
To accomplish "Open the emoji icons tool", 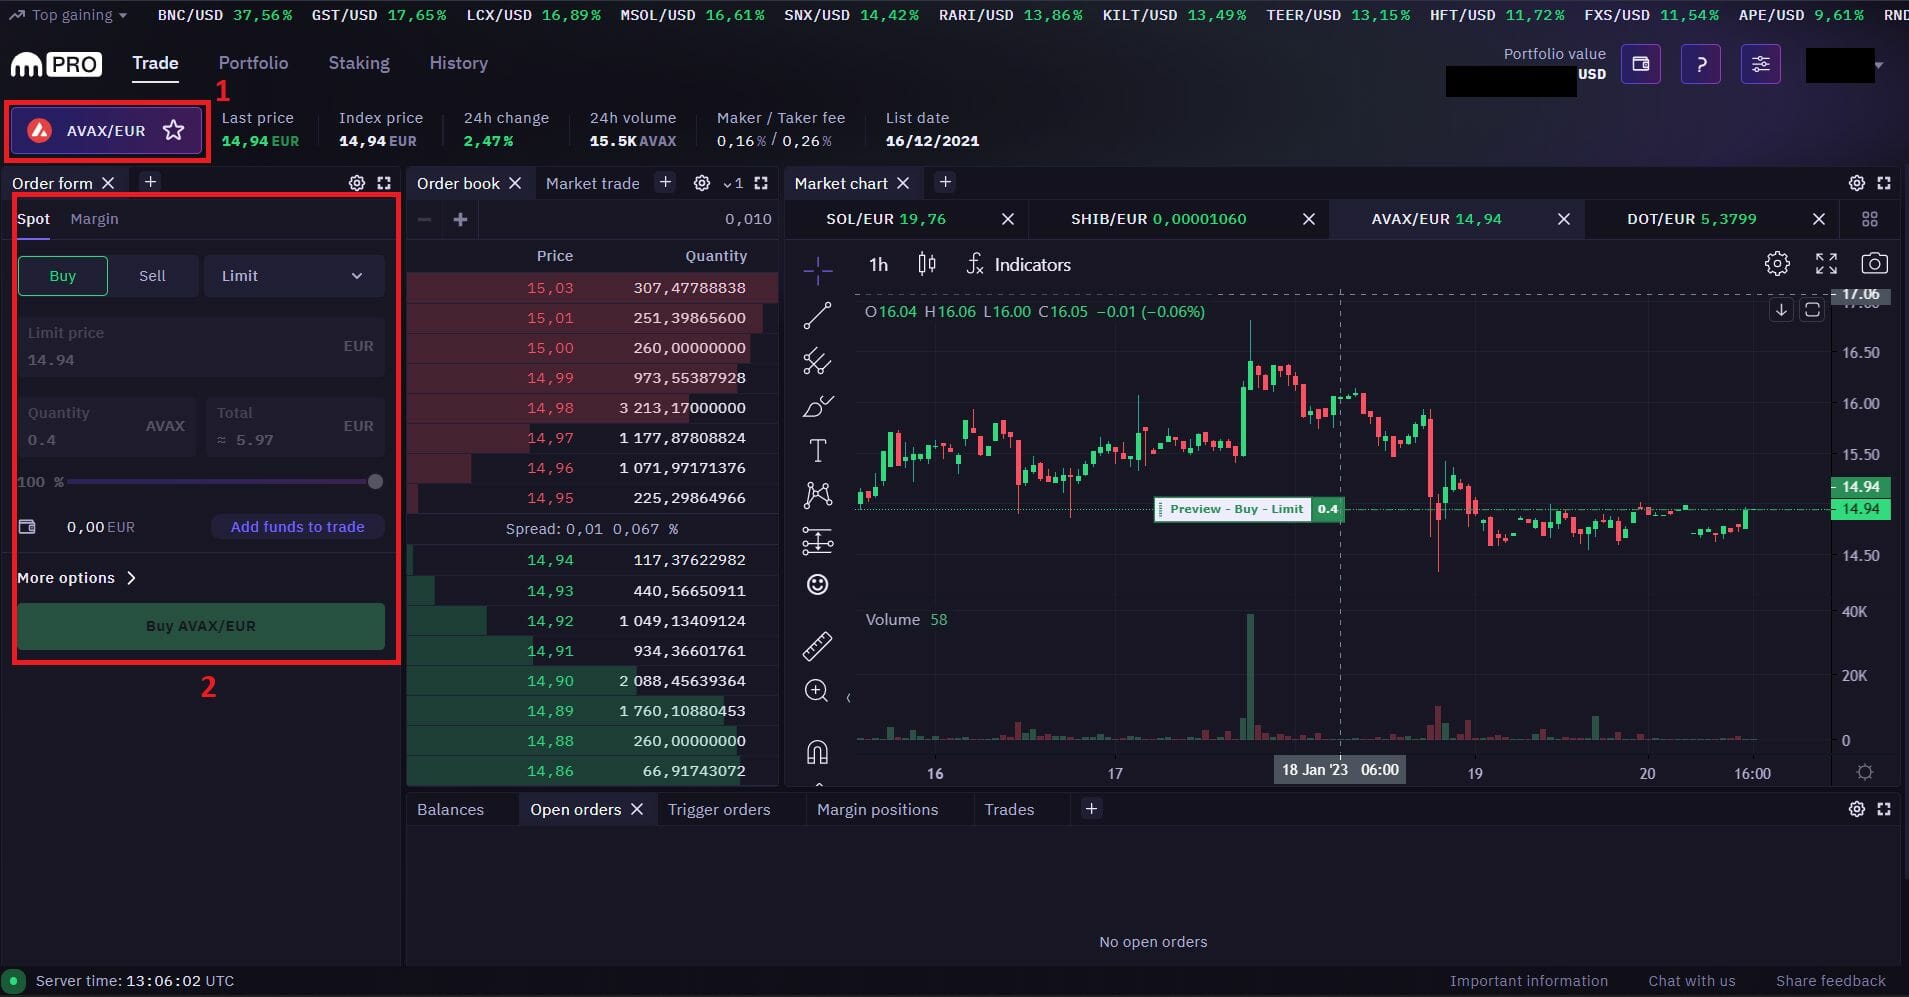I will [x=817, y=585].
